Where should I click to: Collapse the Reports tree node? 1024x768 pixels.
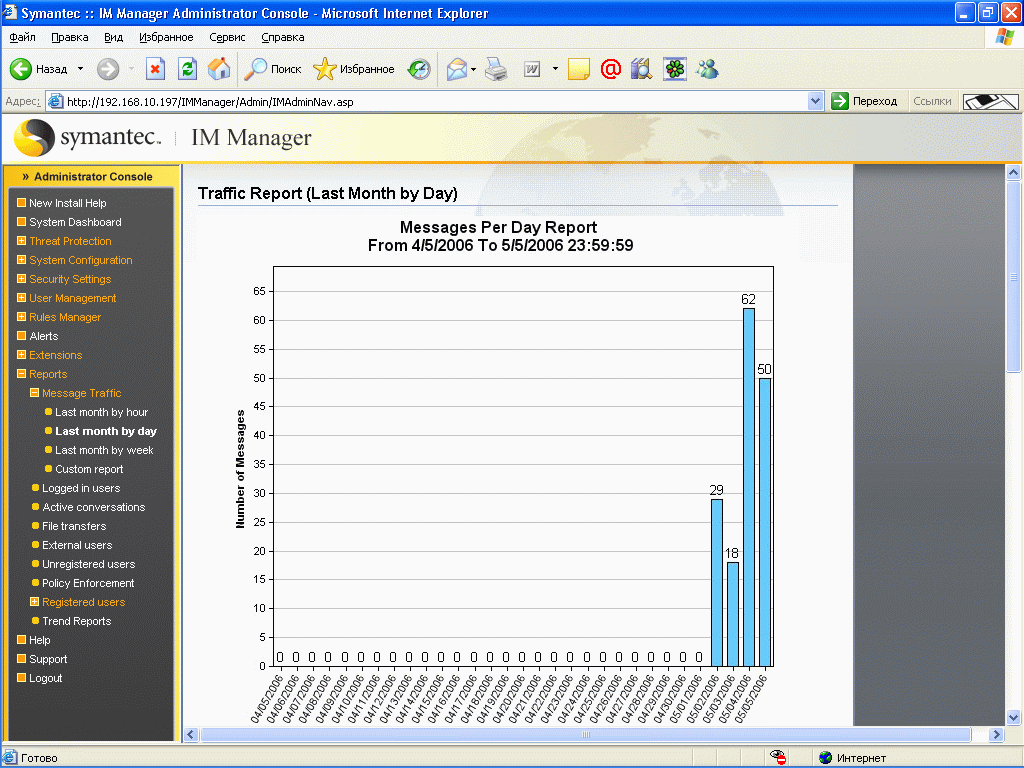pos(21,374)
